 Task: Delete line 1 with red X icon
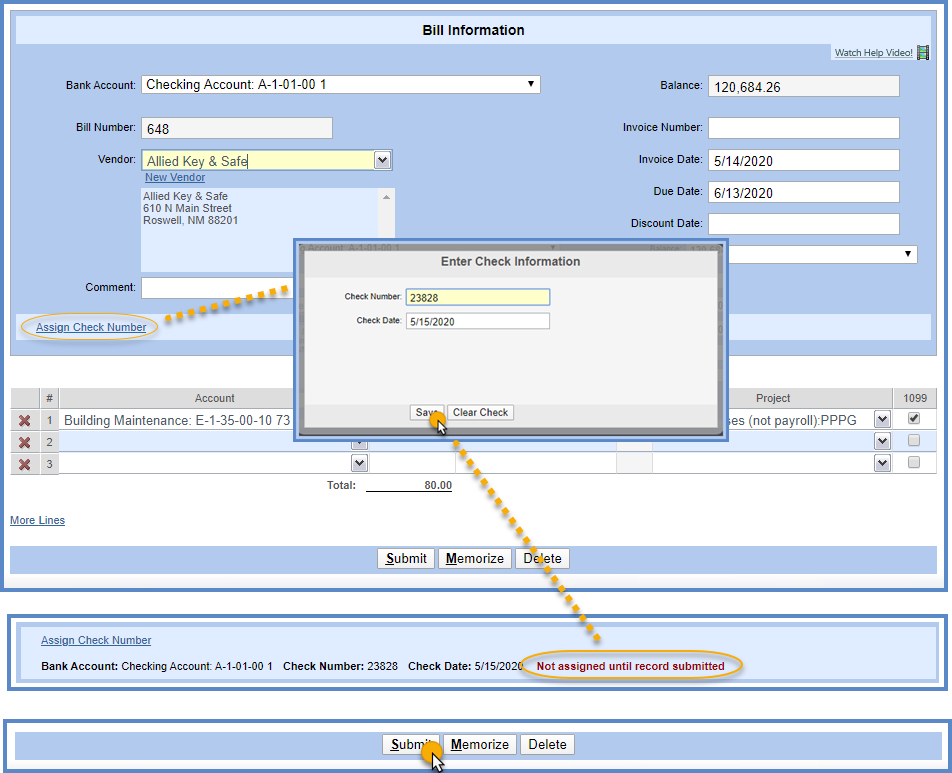click(x=25, y=420)
